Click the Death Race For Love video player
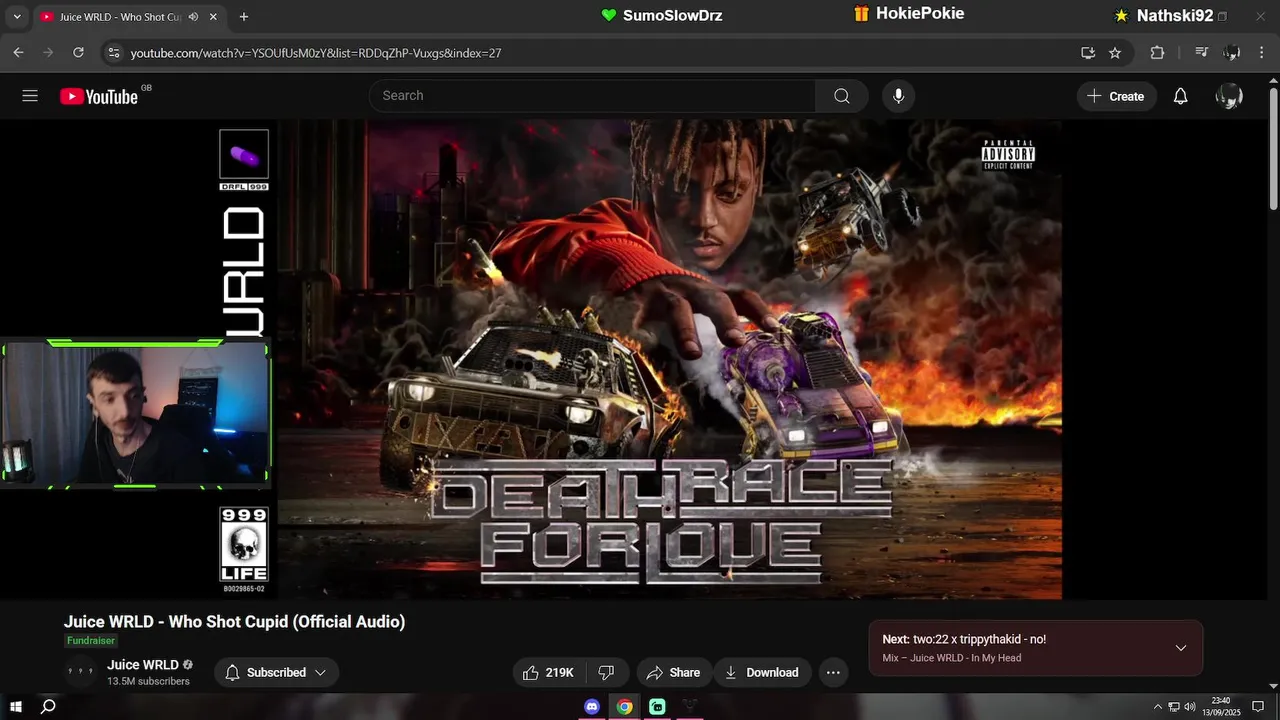Image resolution: width=1280 pixels, height=720 pixels. pyautogui.click(x=640, y=359)
